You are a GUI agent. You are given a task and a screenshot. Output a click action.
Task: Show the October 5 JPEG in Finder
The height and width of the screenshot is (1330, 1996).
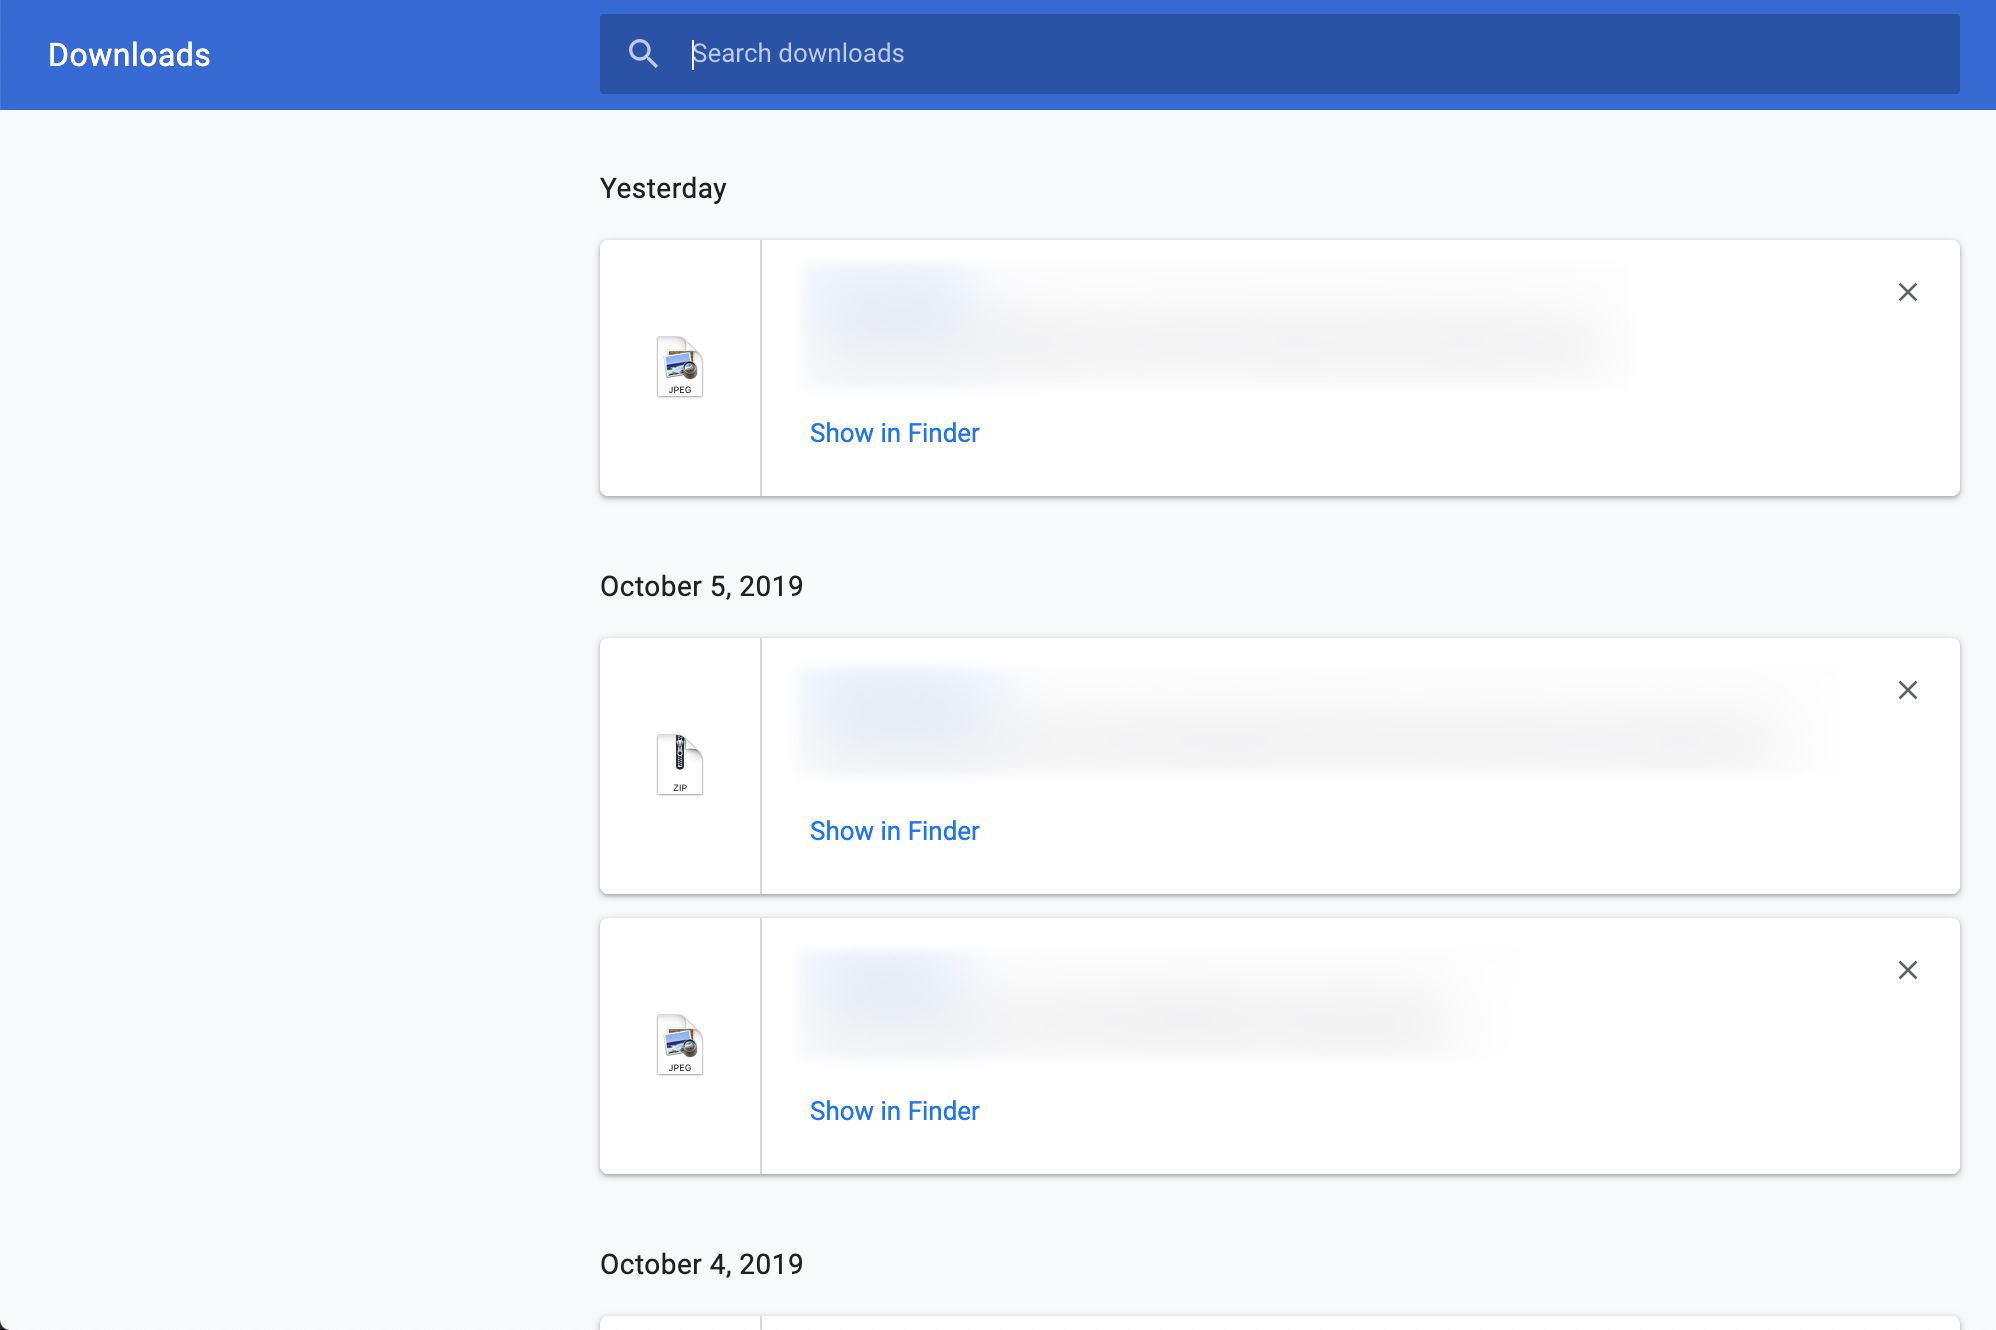[x=894, y=1111]
